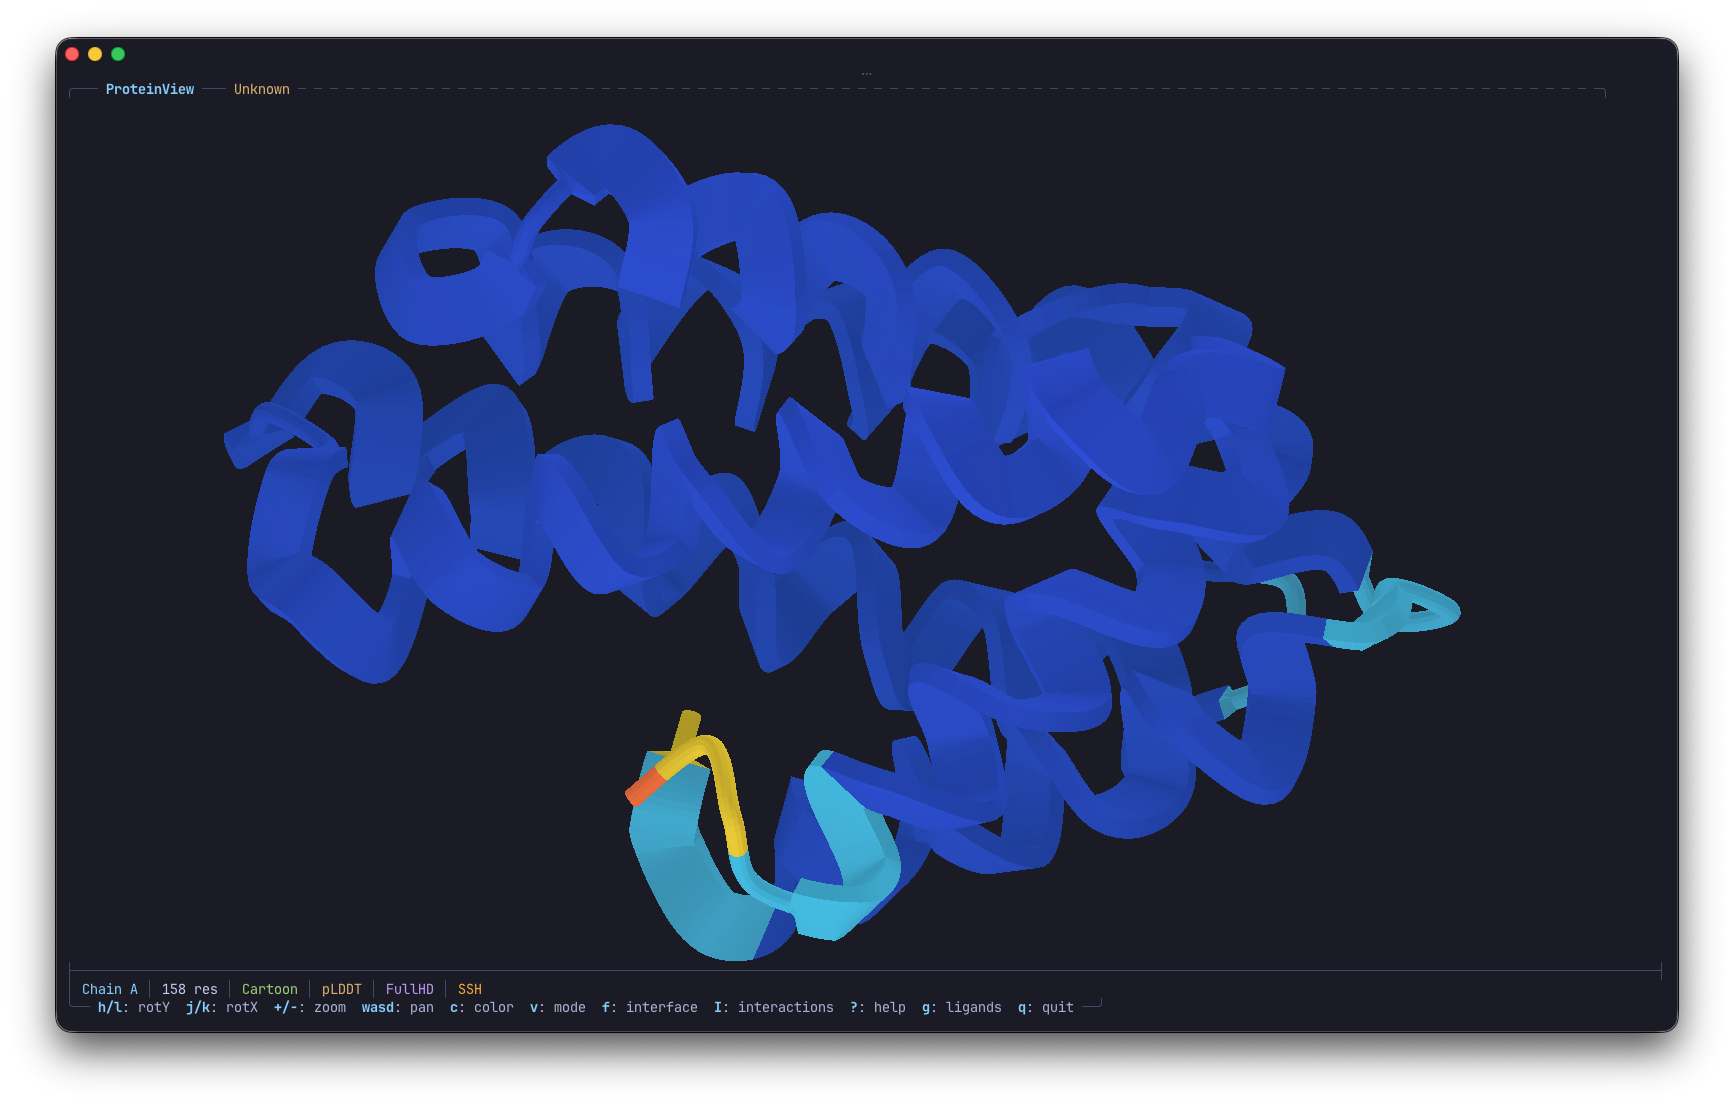Expand the Unknown structure name field
This screenshot has width=1734, height=1106.
(x=261, y=89)
